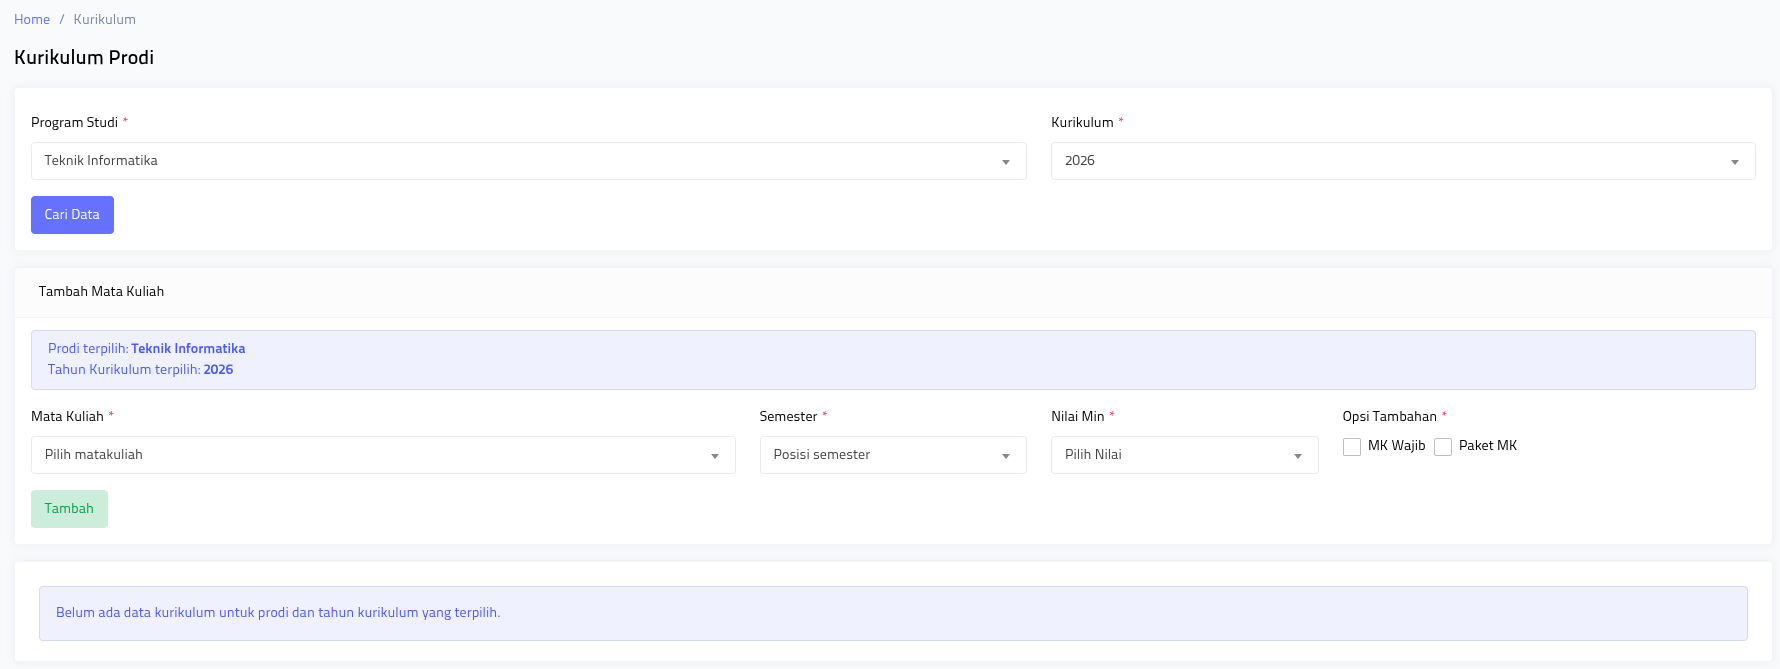Open the Posisi semester select box
The width and height of the screenshot is (1780, 669).
click(880, 455)
